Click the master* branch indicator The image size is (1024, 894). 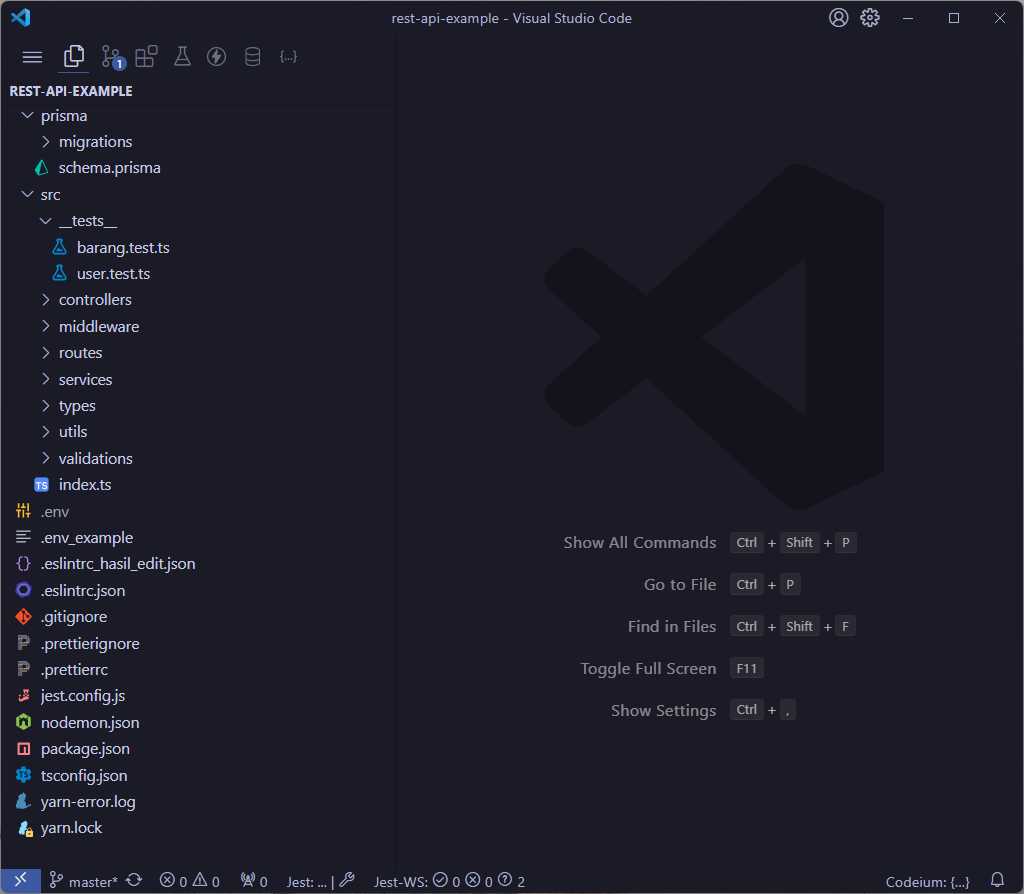84,882
